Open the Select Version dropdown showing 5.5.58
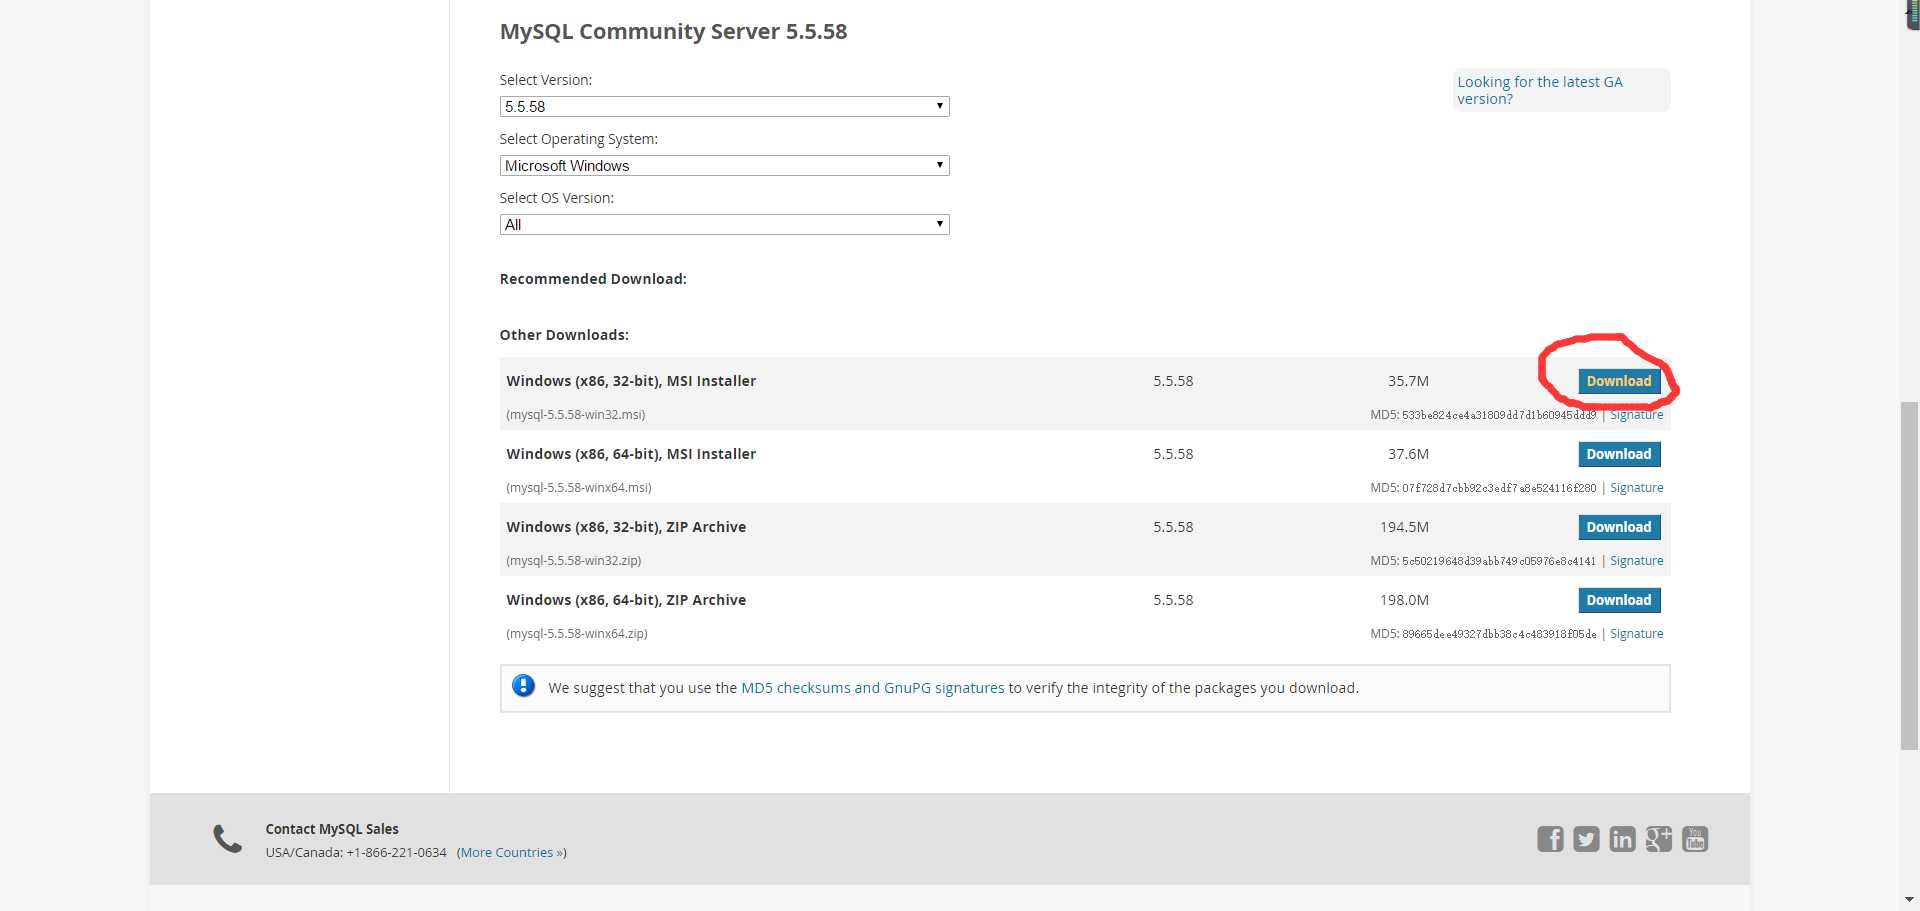Image resolution: width=1920 pixels, height=911 pixels. coord(724,106)
